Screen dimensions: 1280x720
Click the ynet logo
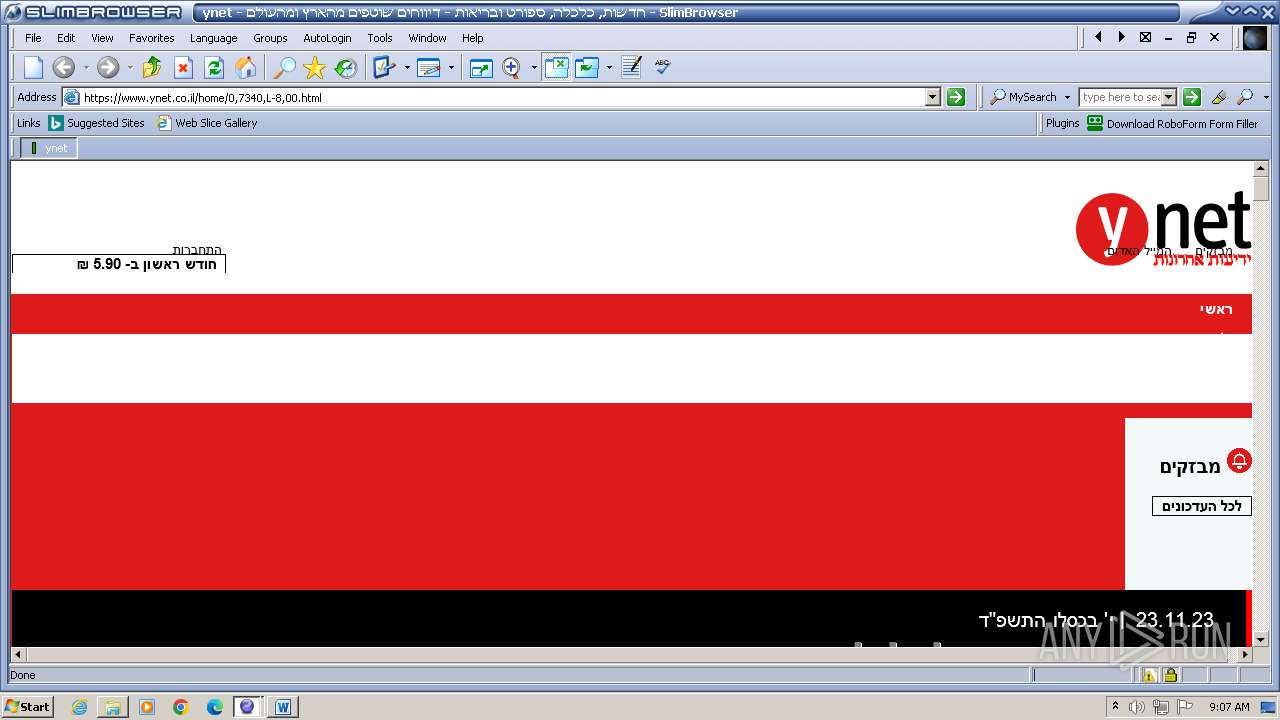pos(1163,228)
